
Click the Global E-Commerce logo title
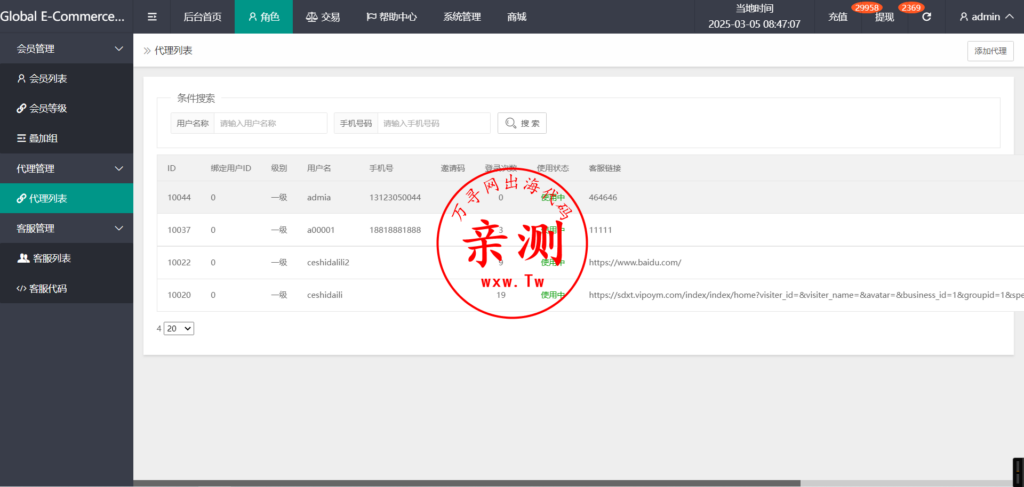62,17
